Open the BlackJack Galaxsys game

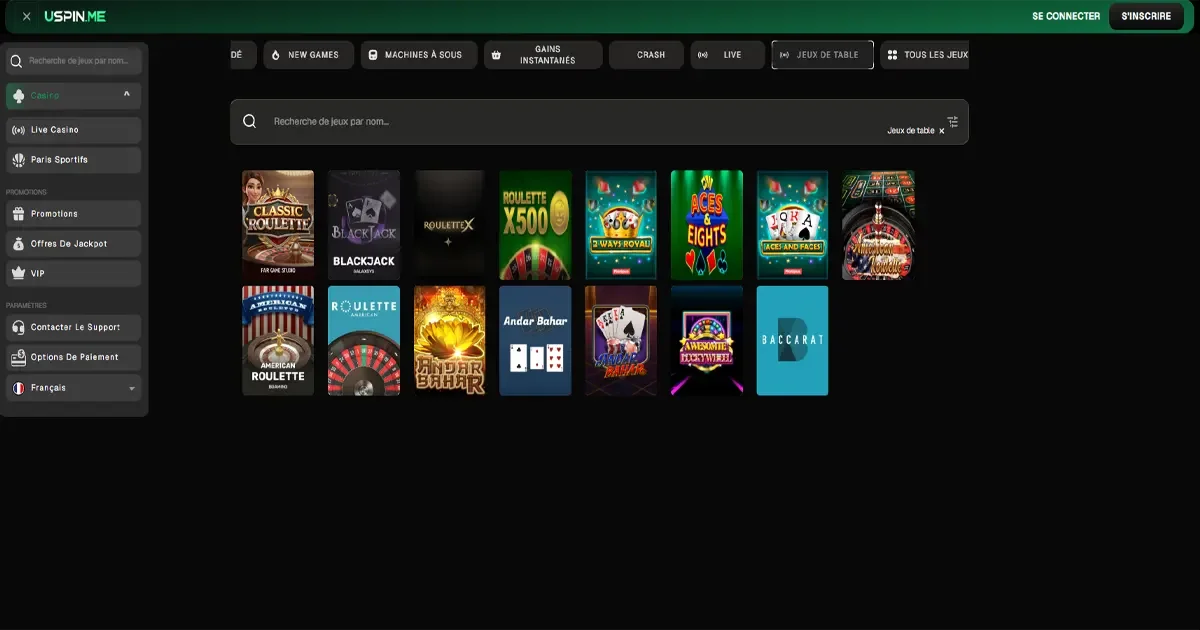364,225
